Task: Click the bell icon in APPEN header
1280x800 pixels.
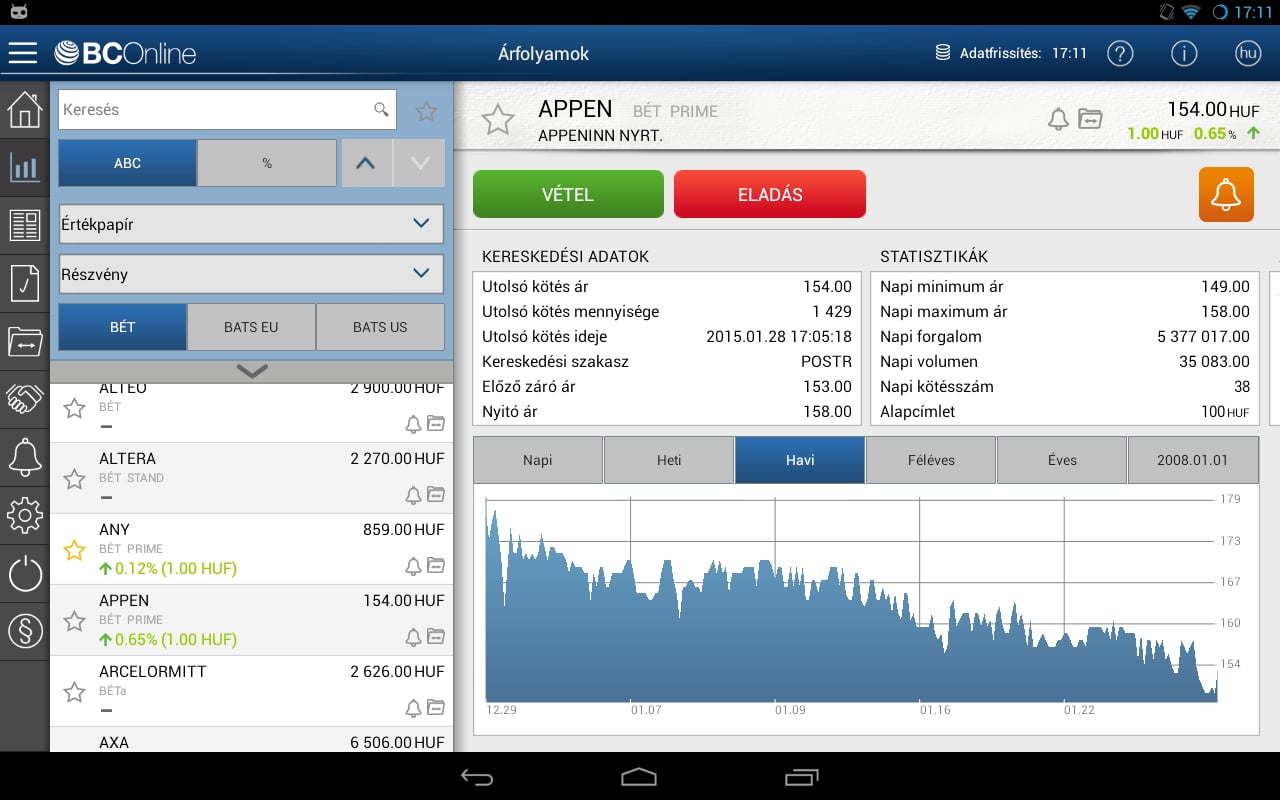Action: (1058, 119)
